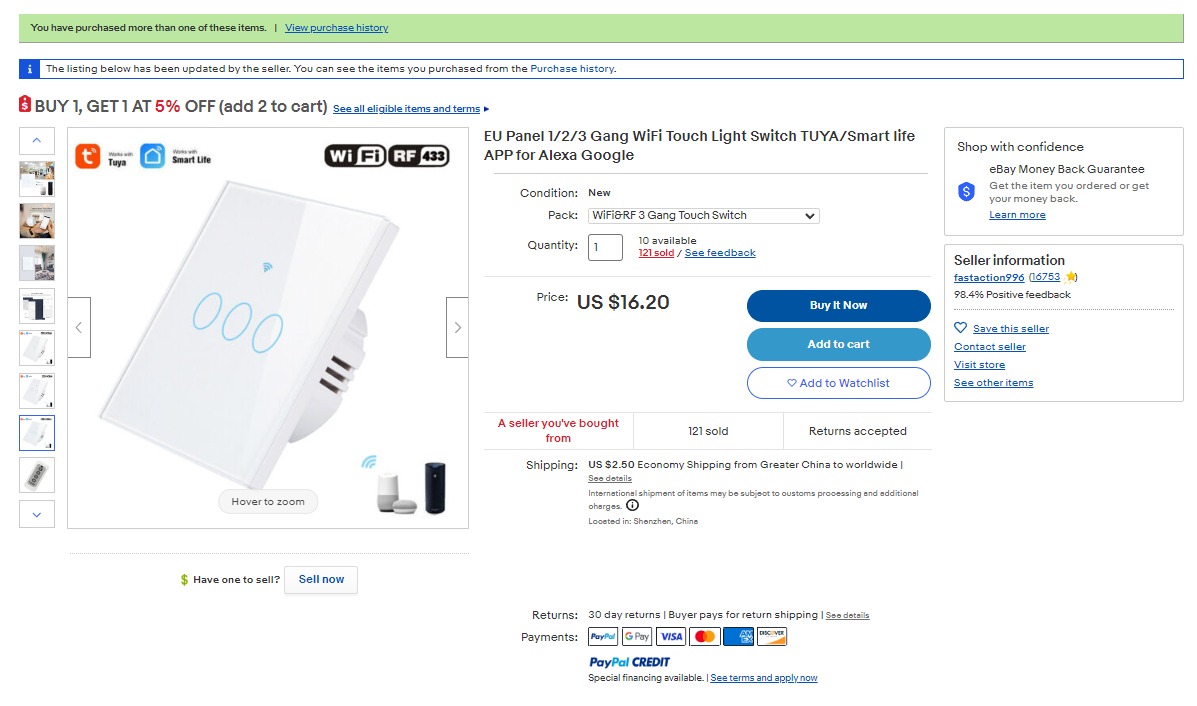Select the first gallery thumbnail
This screenshot has height=706, width=1197.
click(37, 179)
